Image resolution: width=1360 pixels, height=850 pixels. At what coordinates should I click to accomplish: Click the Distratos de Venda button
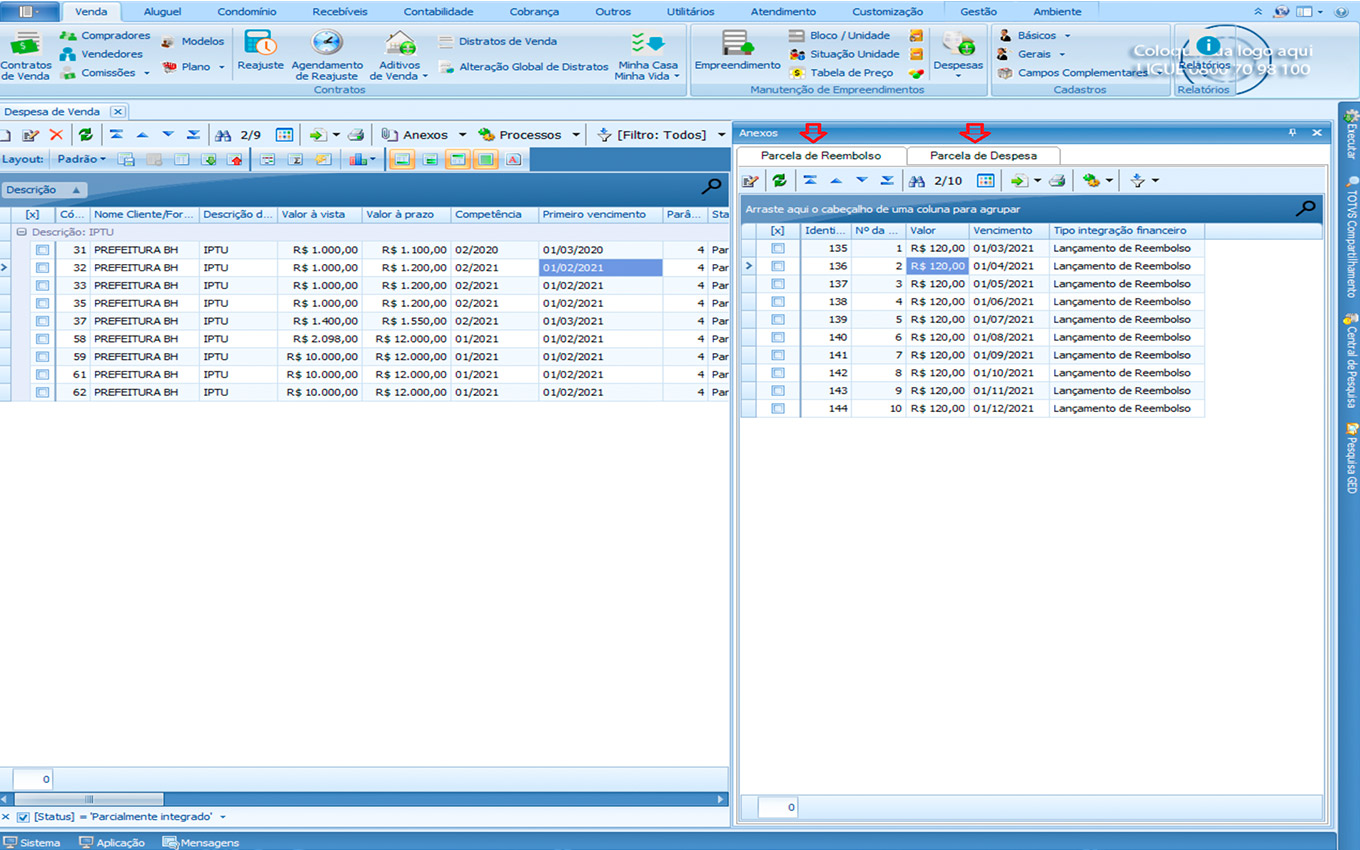[x=507, y=42]
